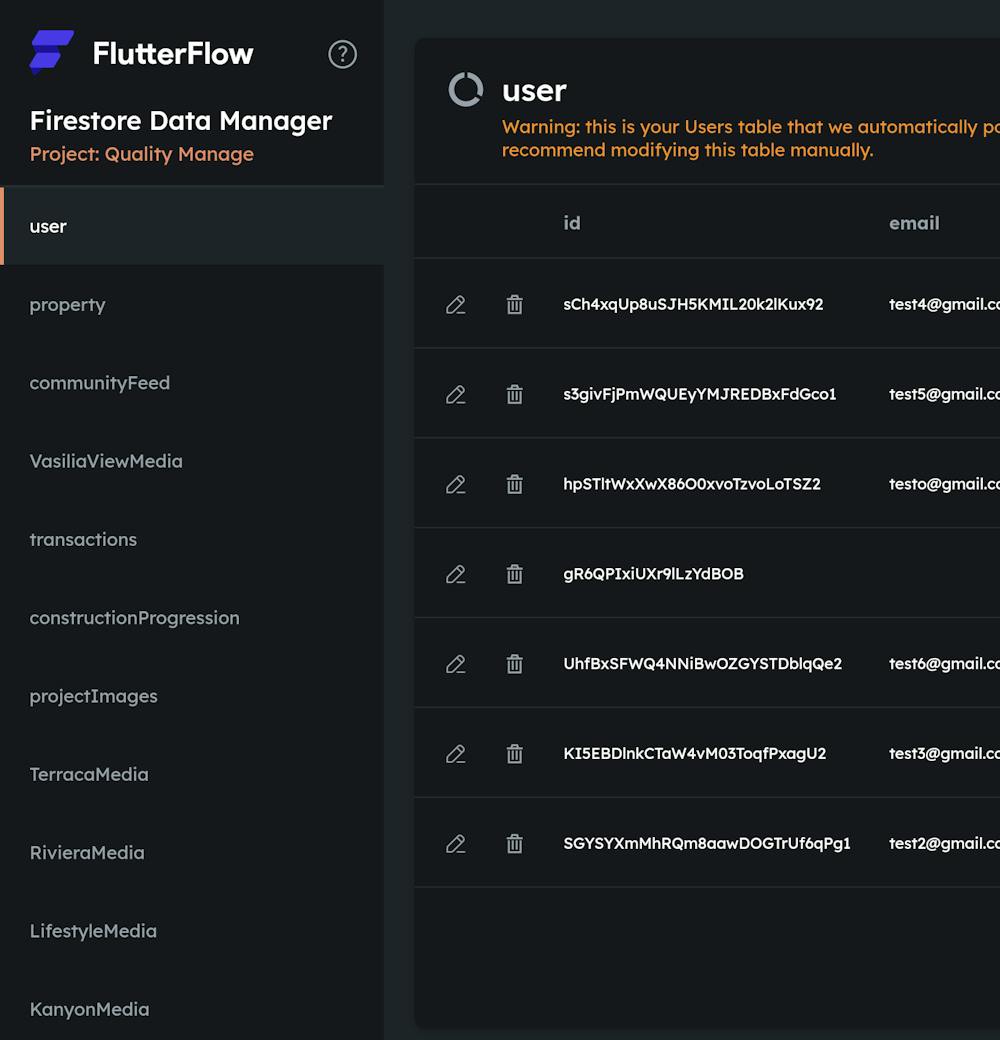Image resolution: width=1000 pixels, height=1040 pixels.
Task: Open the RivieraMedia collection
Action: pyautogui.click(x=192, y=852)
